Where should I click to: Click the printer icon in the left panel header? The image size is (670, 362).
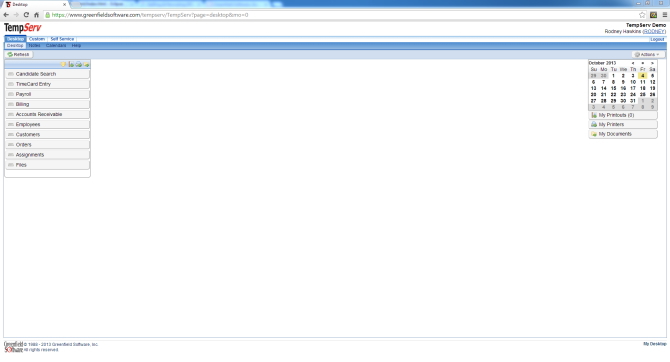(79, 64)
